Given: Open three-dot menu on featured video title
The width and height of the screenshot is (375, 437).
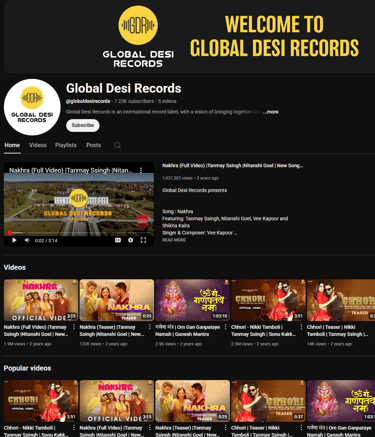Looking at the screenshot, I should pos(141,170).
